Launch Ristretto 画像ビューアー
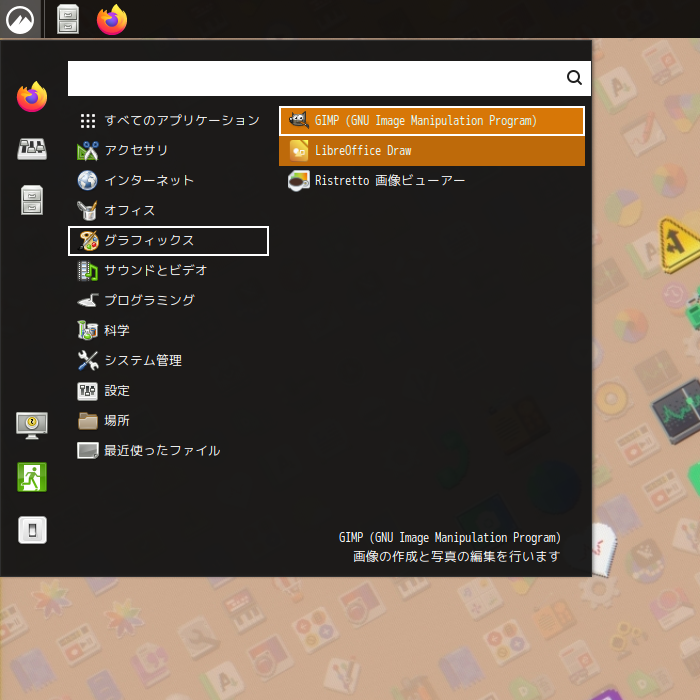 coord(432,181)
